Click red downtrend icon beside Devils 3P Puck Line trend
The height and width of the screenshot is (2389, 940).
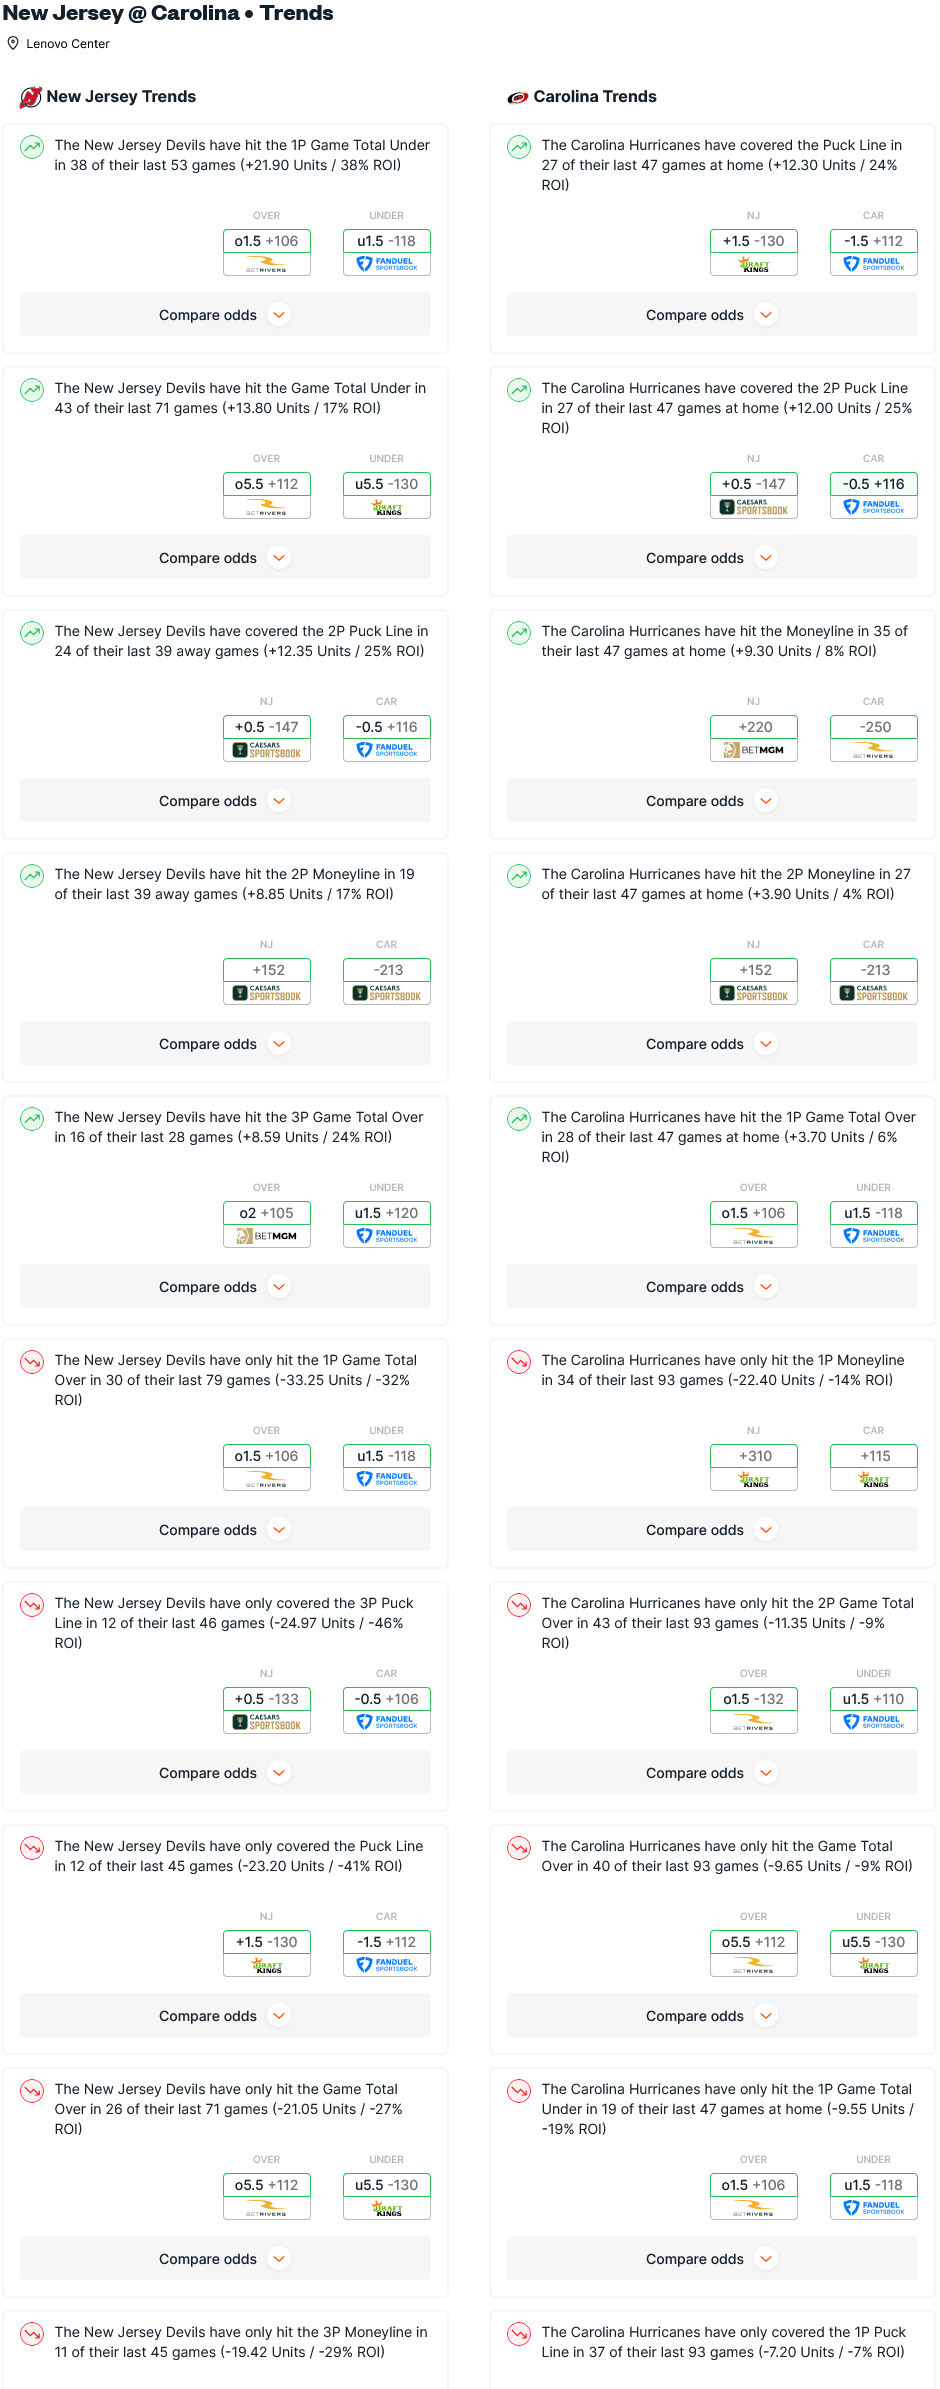[x=32, y=1606]
